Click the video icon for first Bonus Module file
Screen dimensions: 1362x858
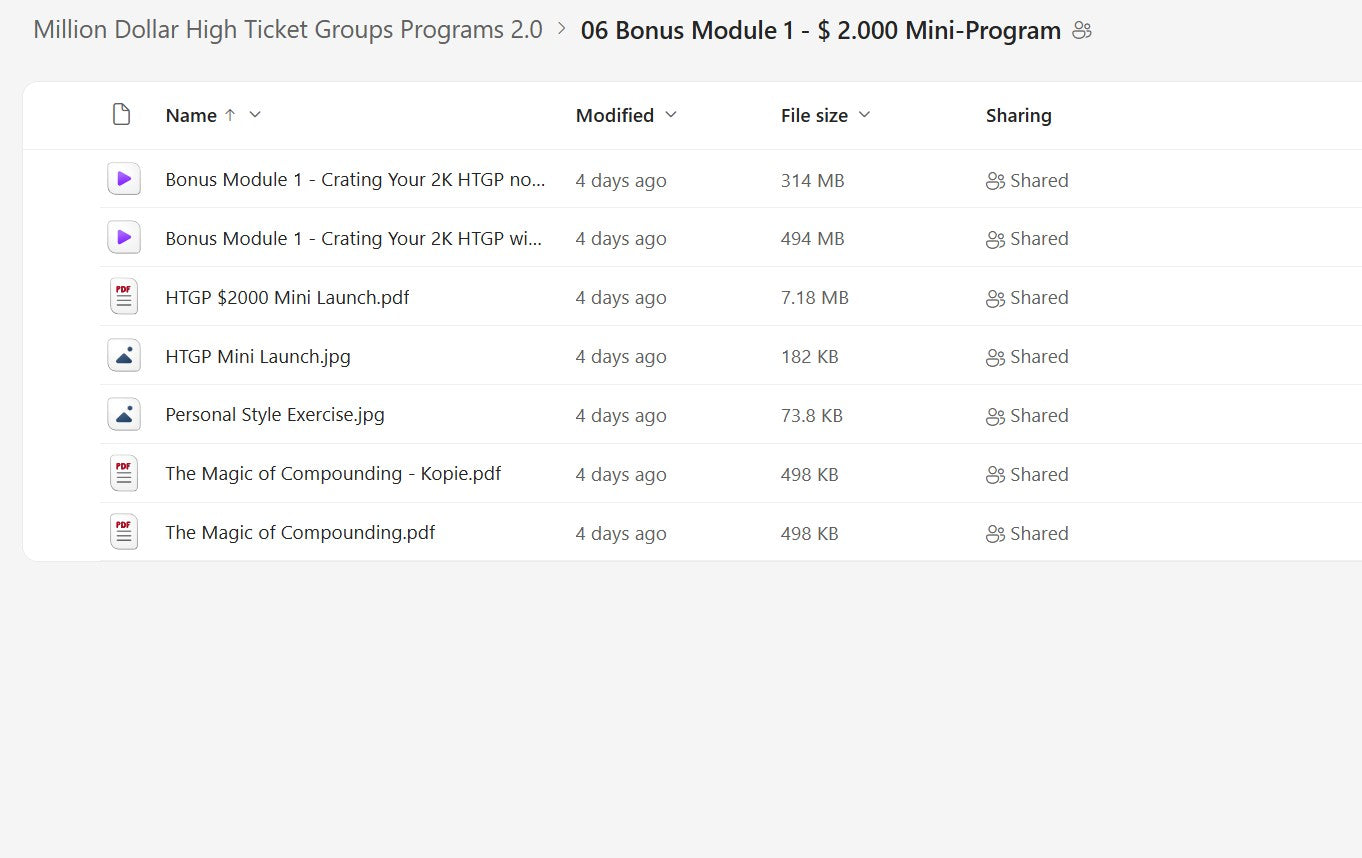(123, 179)
